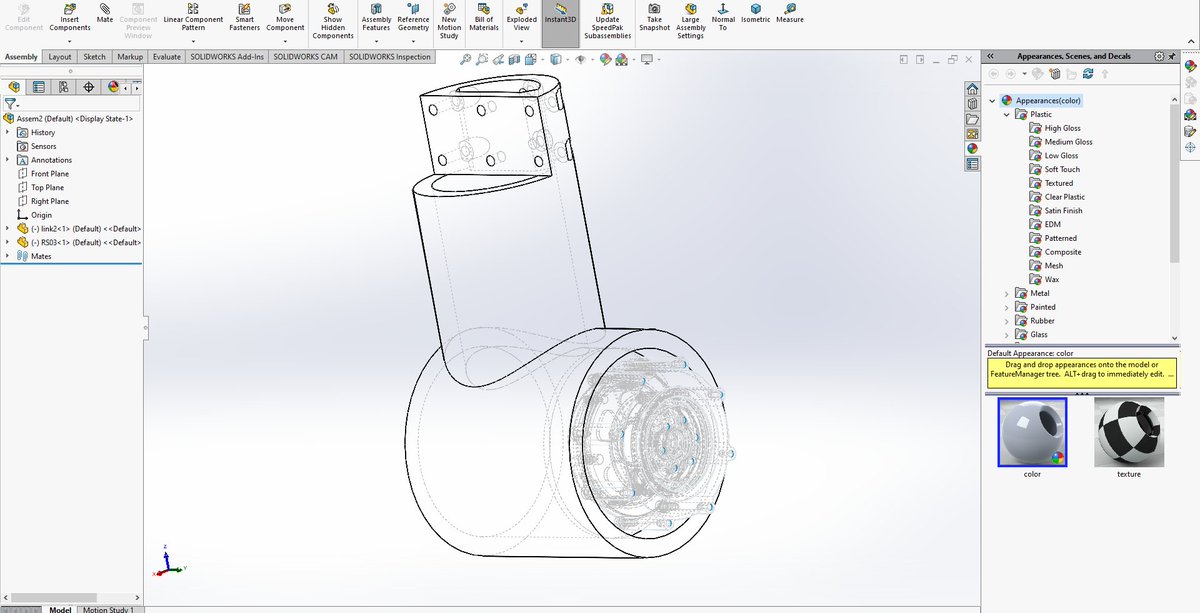Select the Mate tool
The height and width of the screenshot is (613, 1200).
(104, 15)
